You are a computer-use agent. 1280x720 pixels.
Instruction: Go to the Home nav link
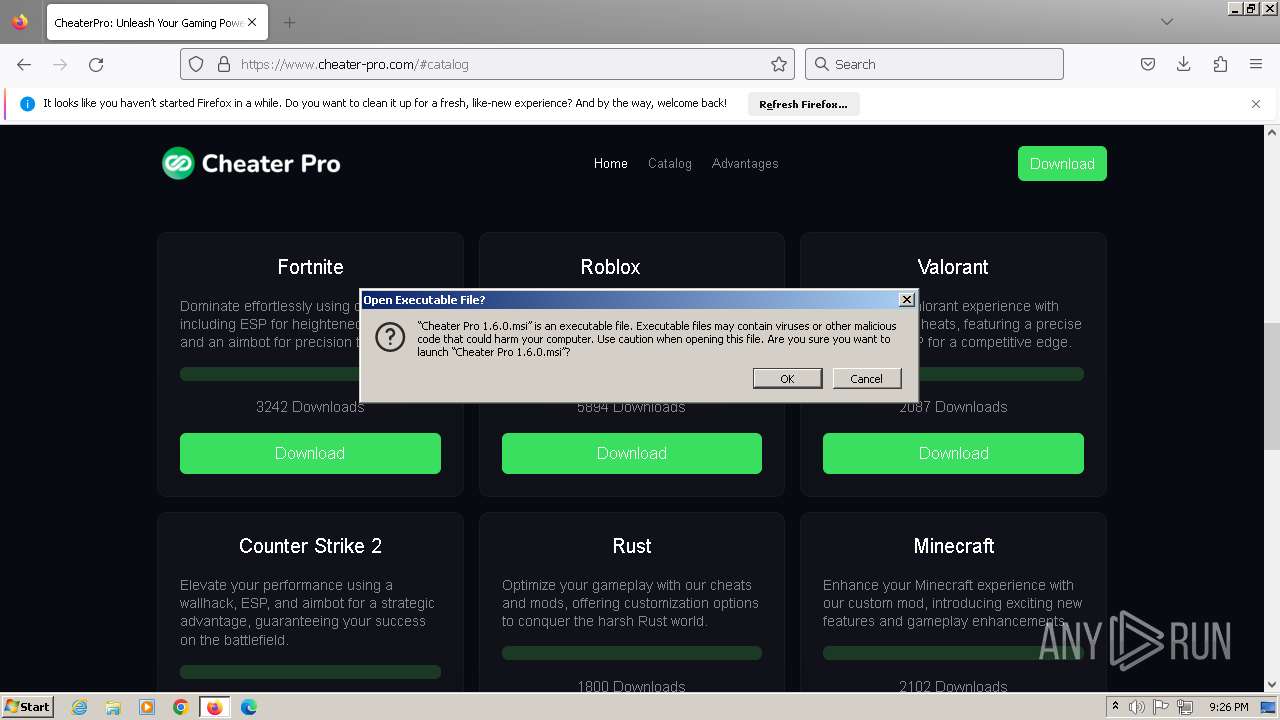[611, 163]
